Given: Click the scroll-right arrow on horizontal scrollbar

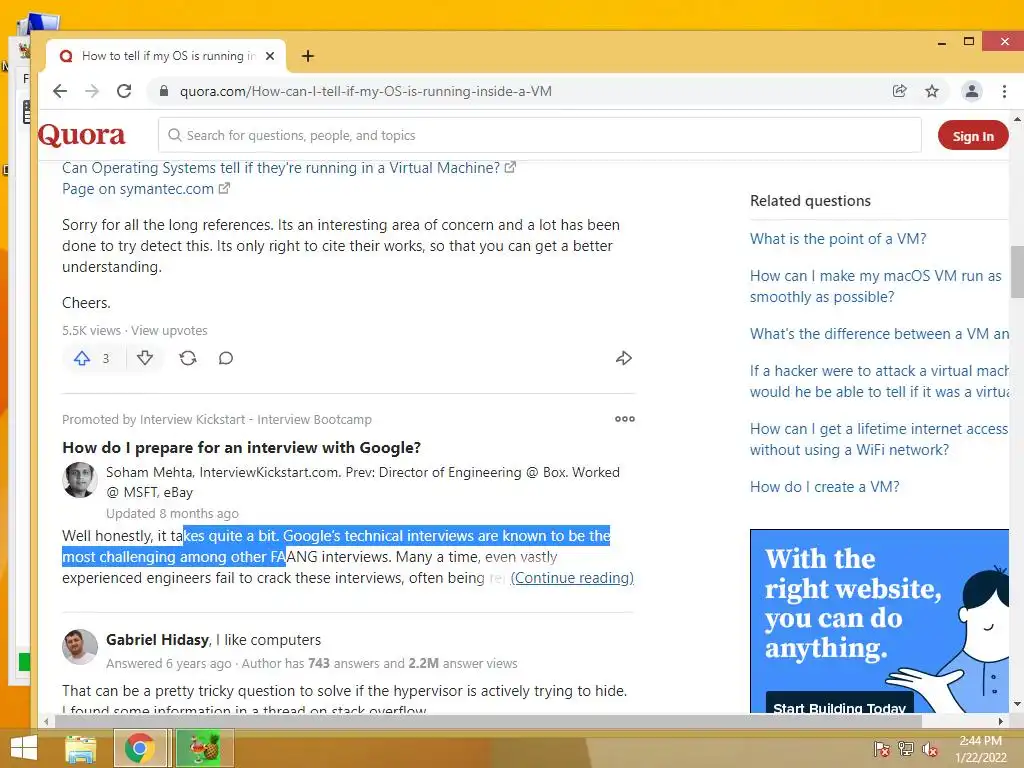Looking at the screenshot, I should point(1000,722).
